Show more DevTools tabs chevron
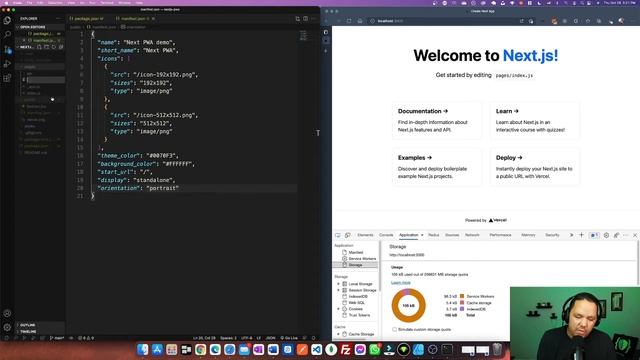This screenshot has height=360, width=640. pos(571,235)
